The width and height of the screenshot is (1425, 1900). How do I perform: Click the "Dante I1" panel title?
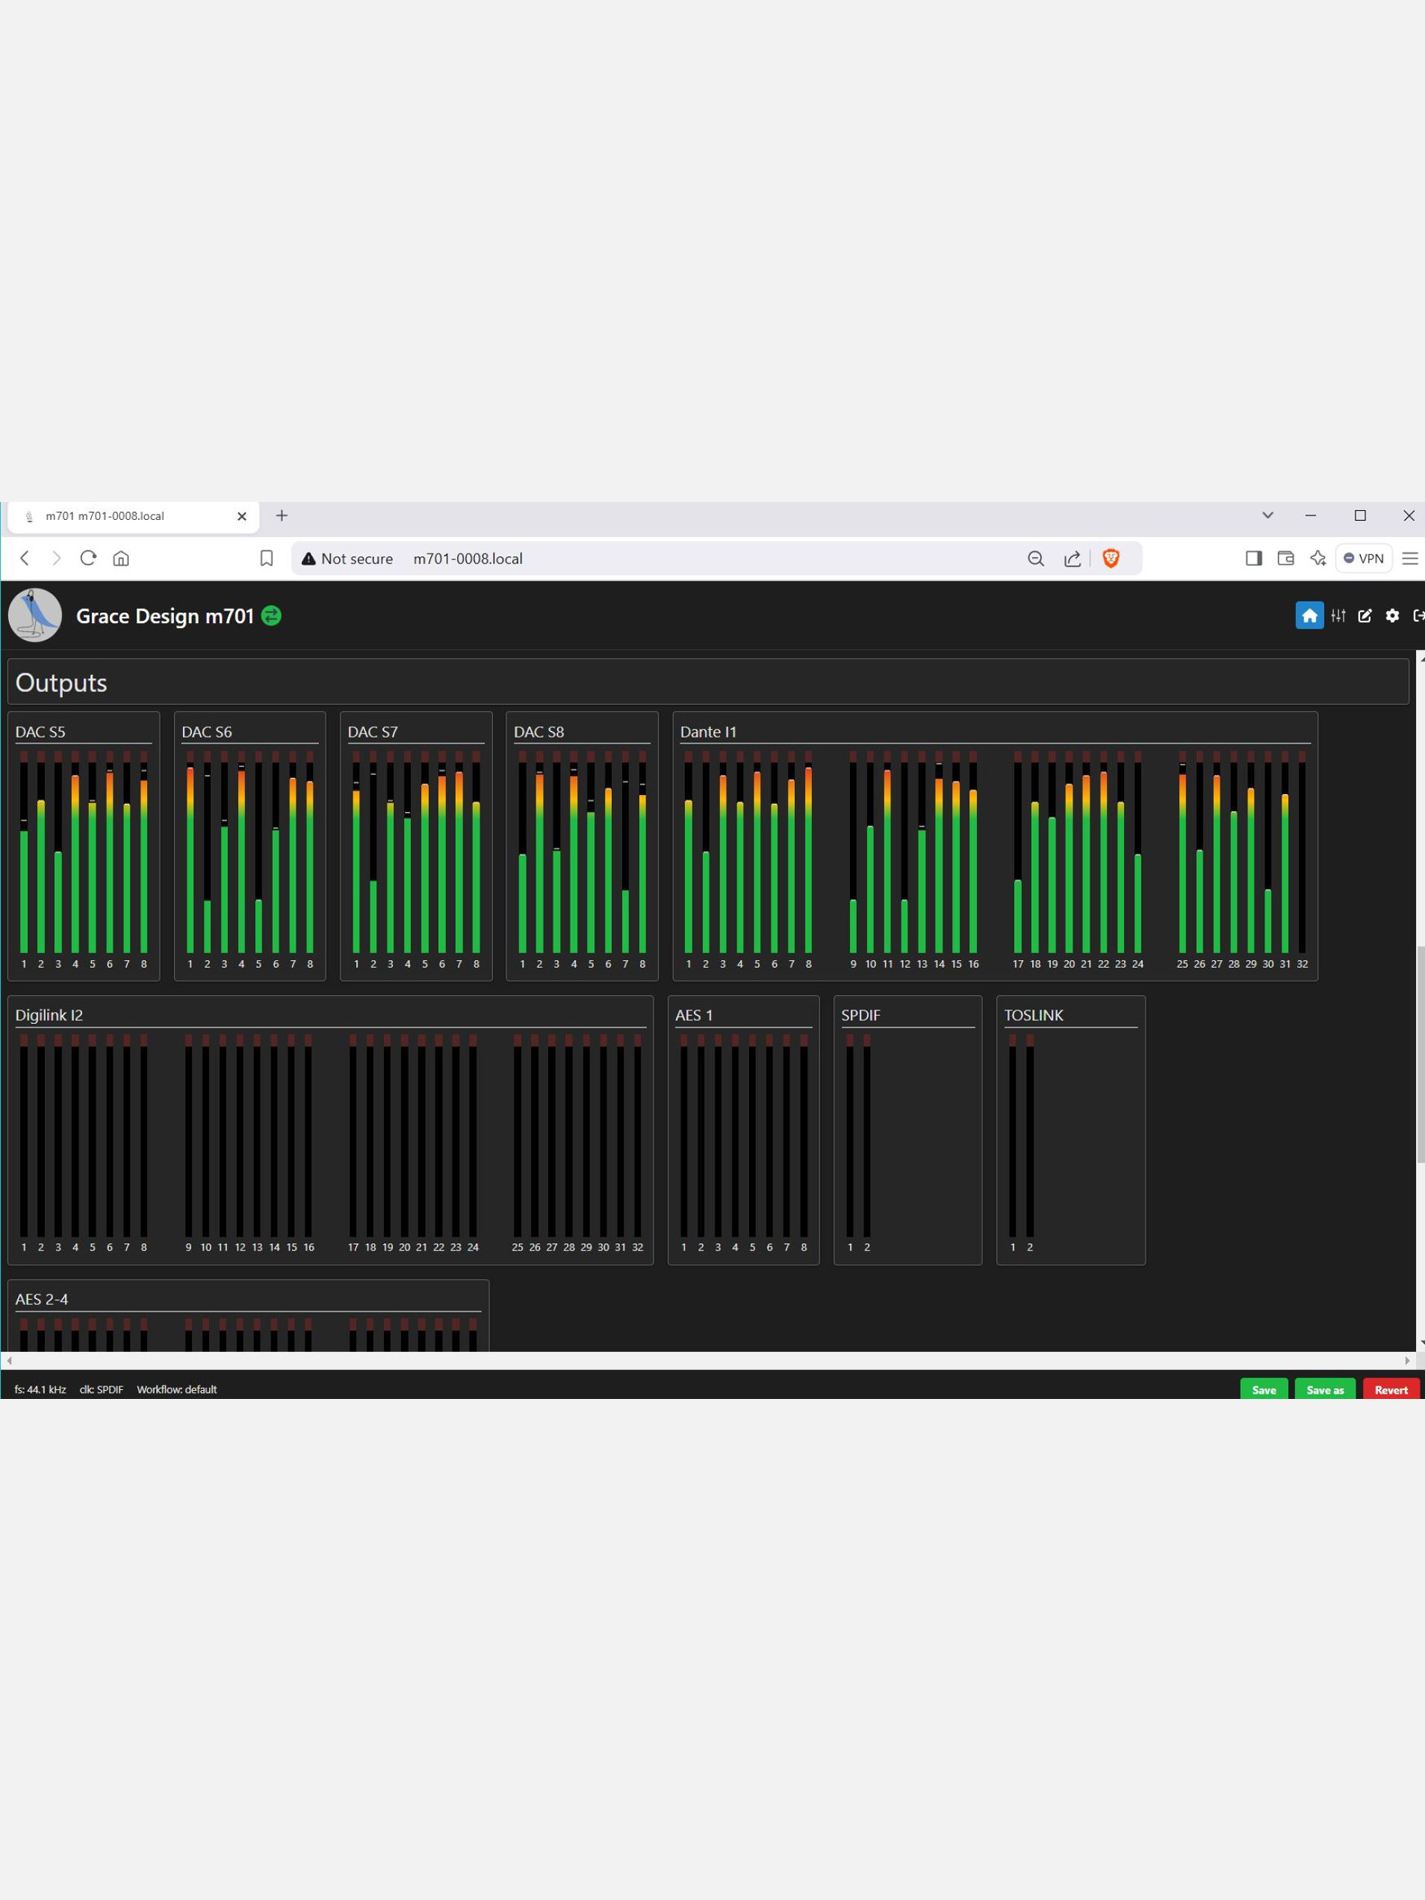coord(708,732)
